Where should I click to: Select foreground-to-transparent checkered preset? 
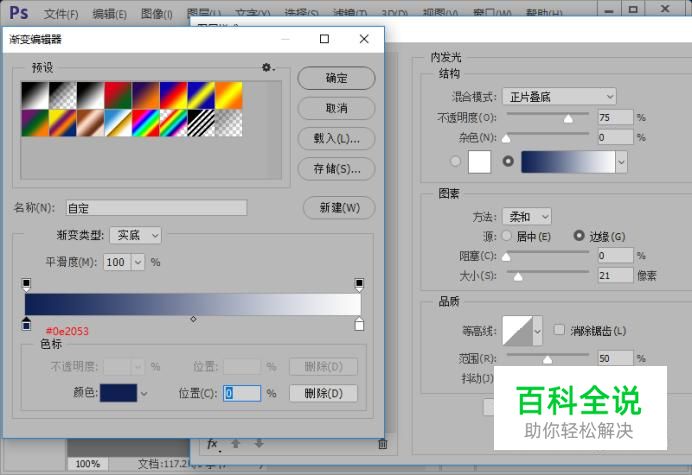pyautogui.click(x=63, y=95)
